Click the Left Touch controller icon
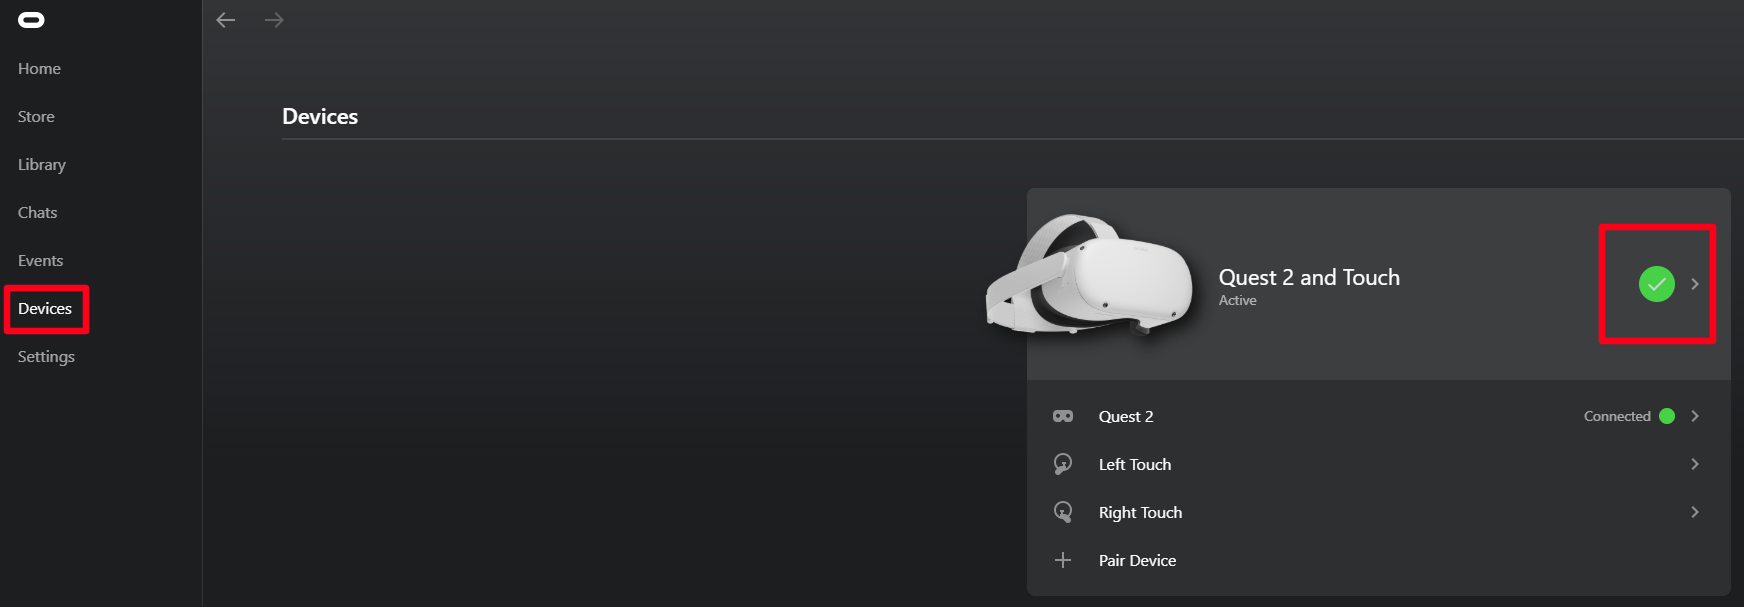The width and height of the screenshot is (1744, 607). point(1062,464)
